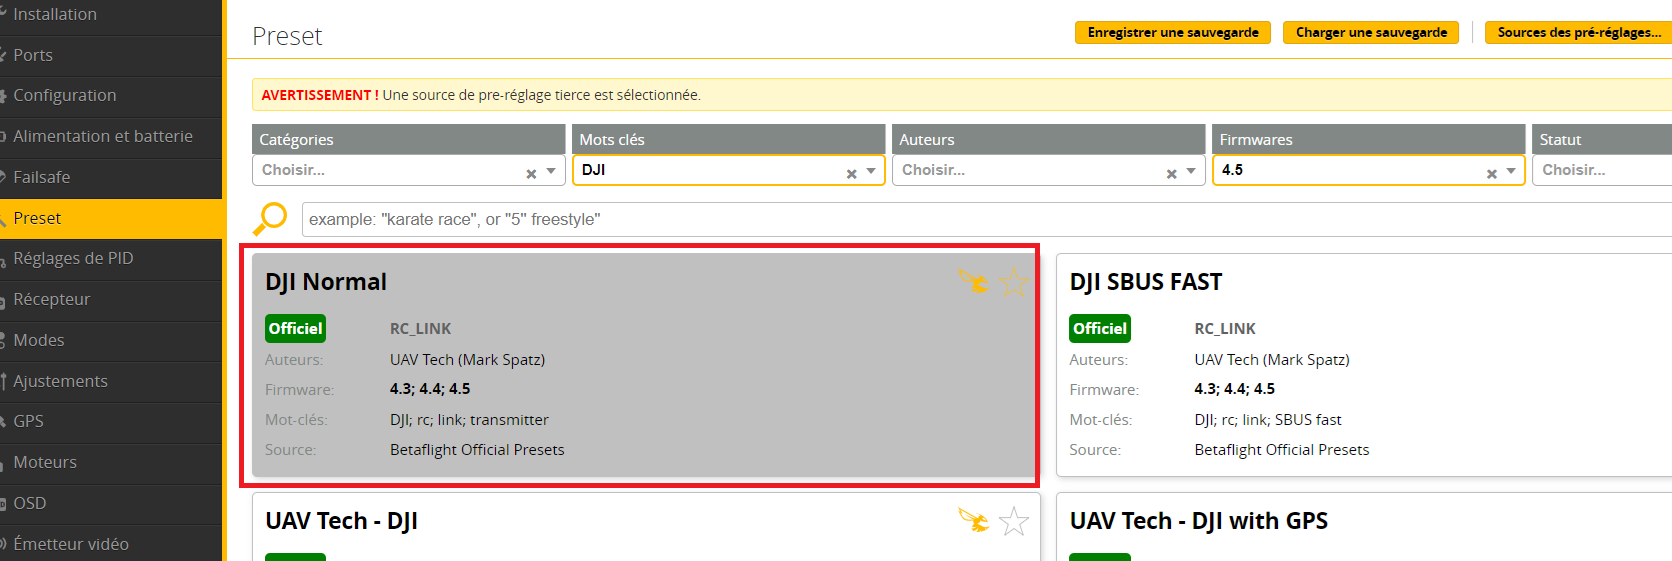Switch to the Failsafe tab
Screen dimensions: 1672x561
42,177
